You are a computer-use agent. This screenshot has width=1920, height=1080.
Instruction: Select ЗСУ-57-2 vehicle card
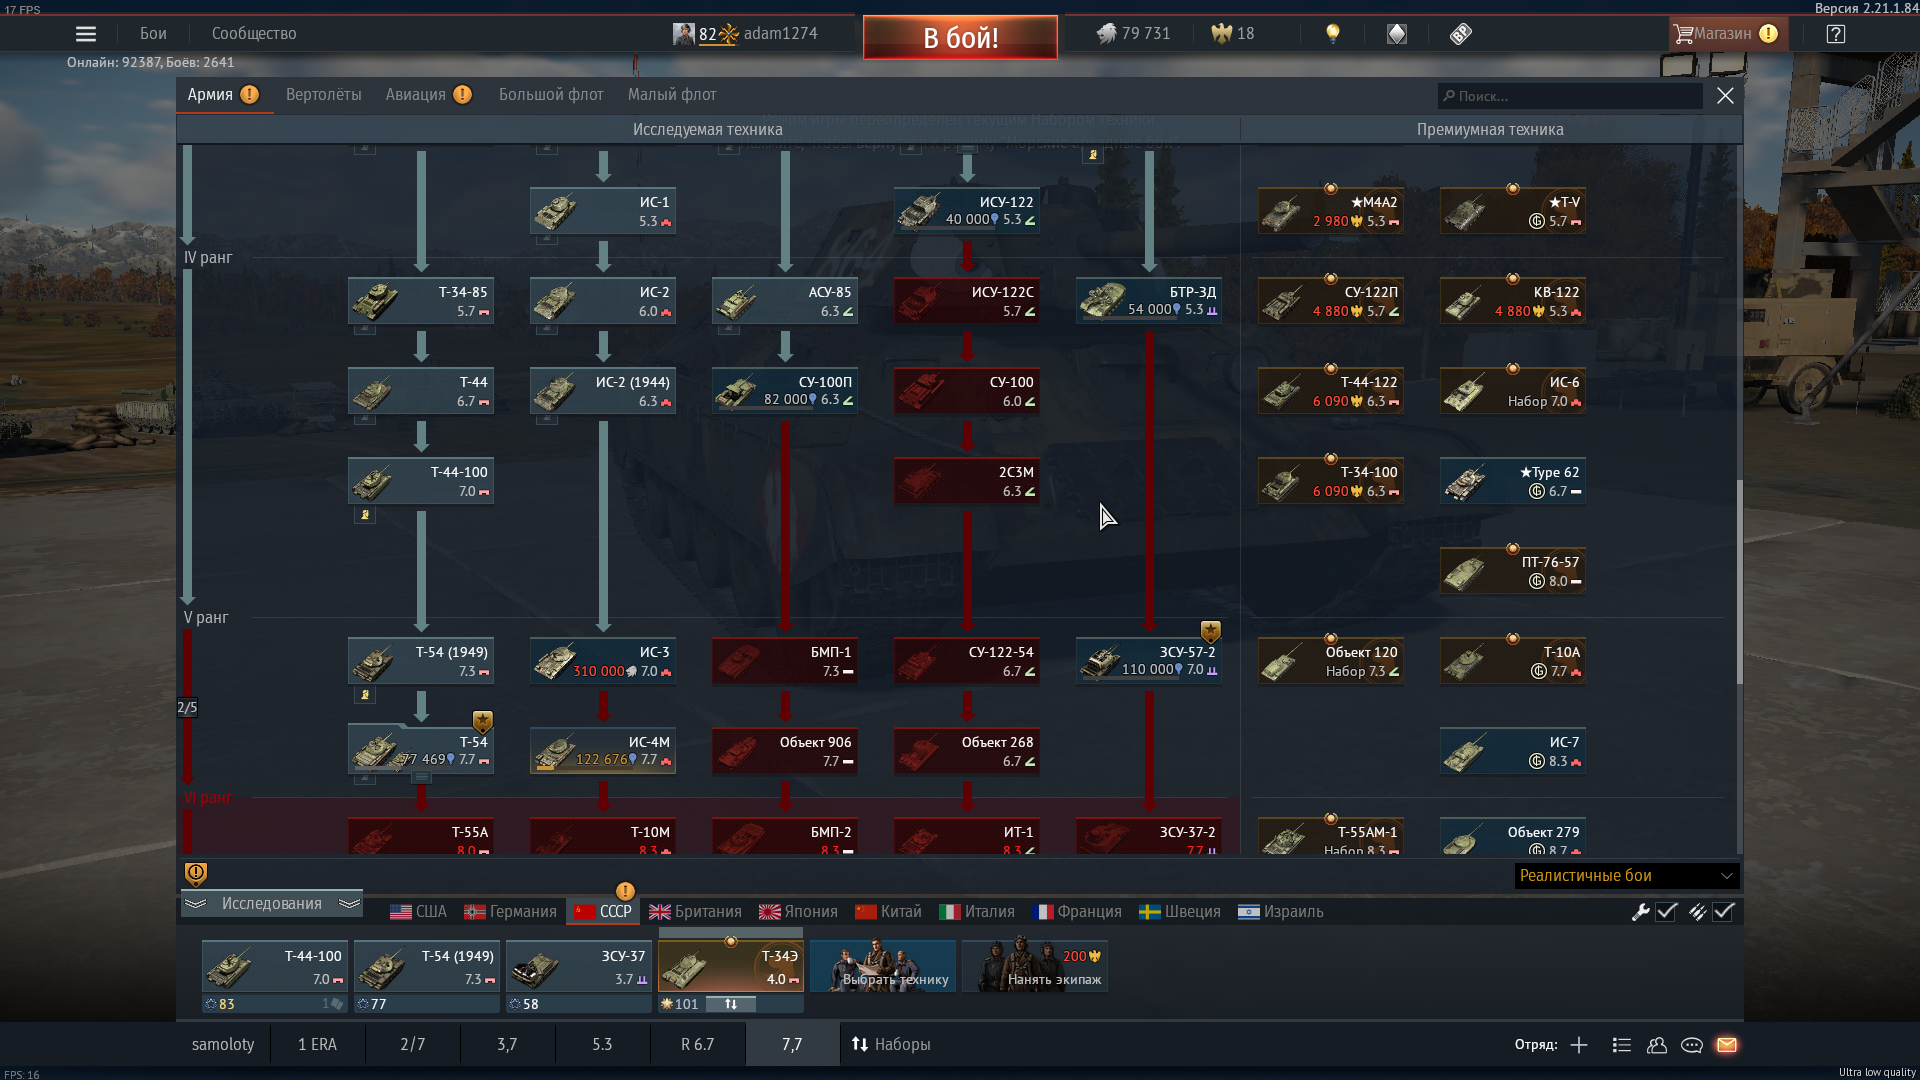click(1149, 661)
